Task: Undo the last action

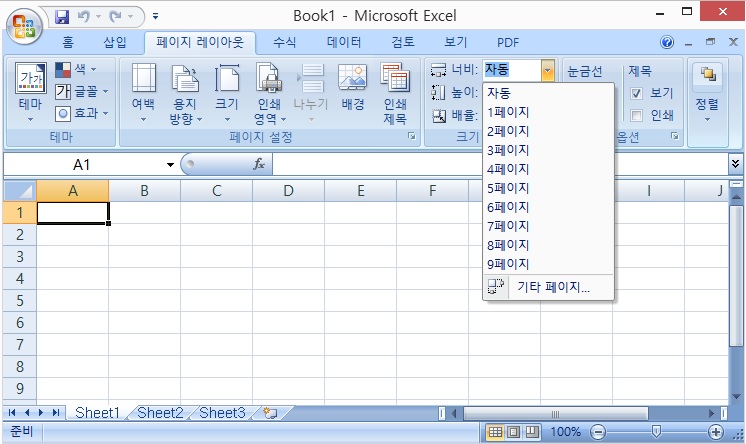Action: pyautogui.click(x=84, y=17)
